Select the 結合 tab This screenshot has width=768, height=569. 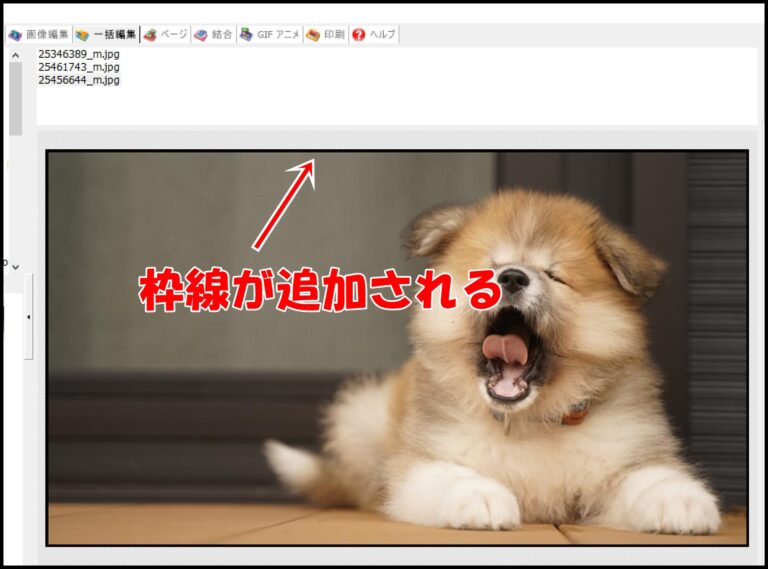[214, 35]
